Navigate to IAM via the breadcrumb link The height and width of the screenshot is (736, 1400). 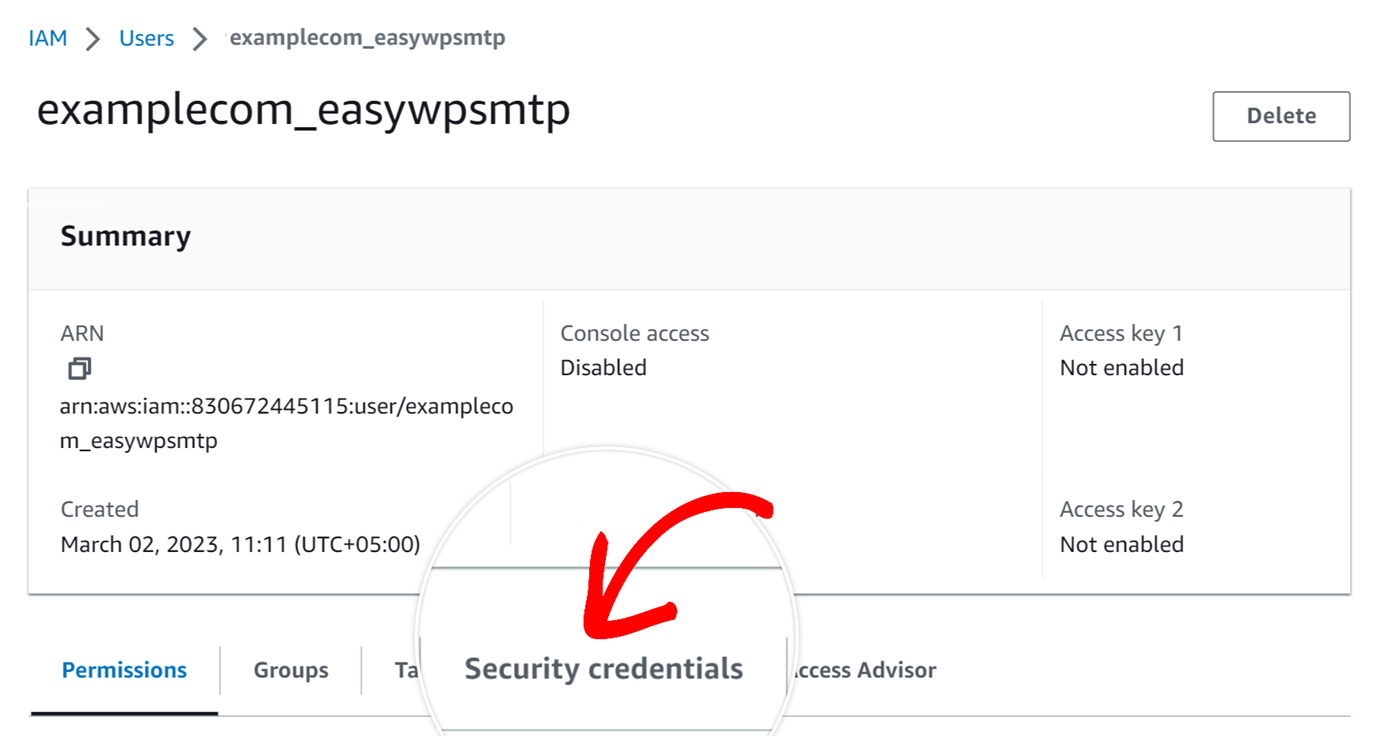coord(48,38)
